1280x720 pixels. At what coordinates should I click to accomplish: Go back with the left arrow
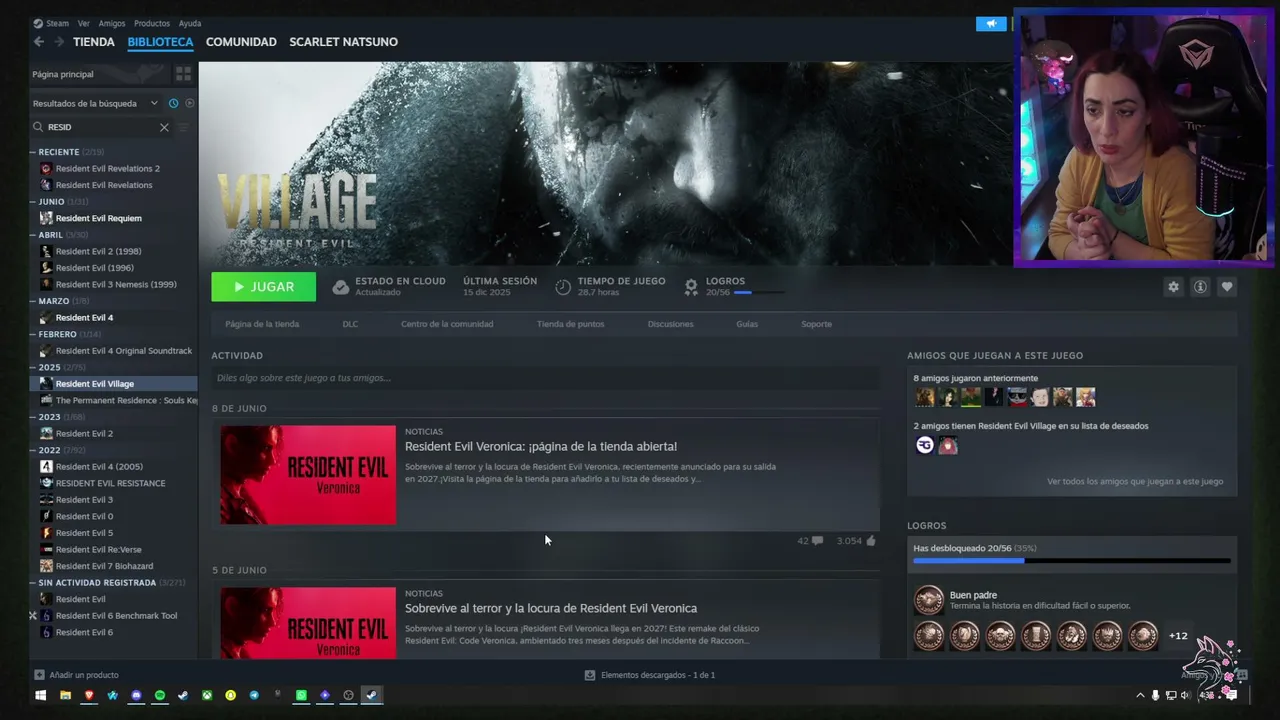[x=38, y=42]
